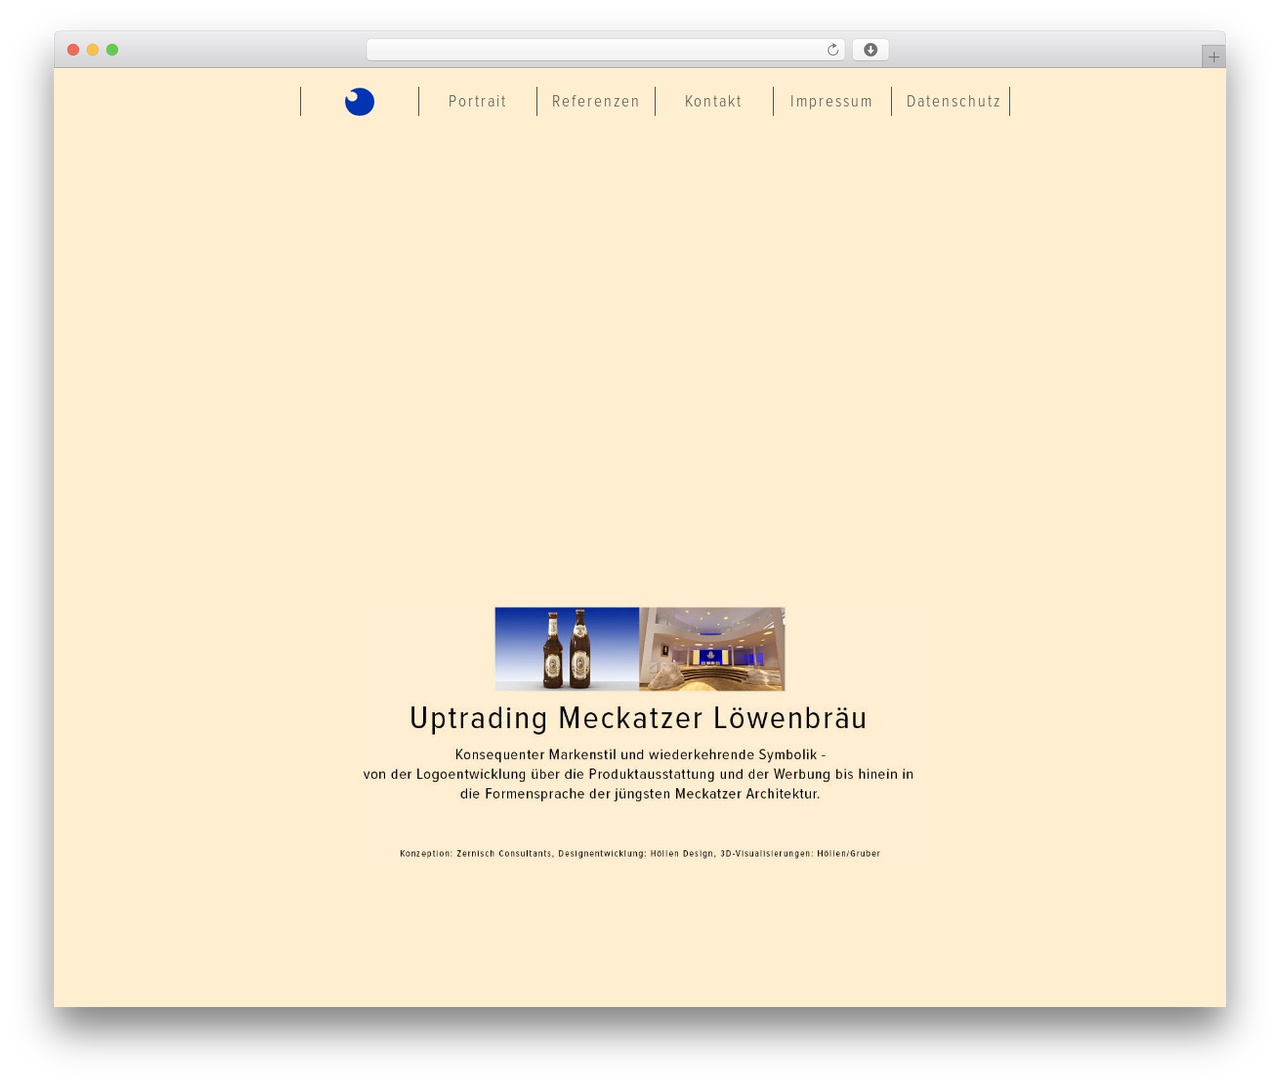The height and width of the screenshot is (1084, 1280).
Task: Open the browser downloads button
Action: click(x=870, y=50)
